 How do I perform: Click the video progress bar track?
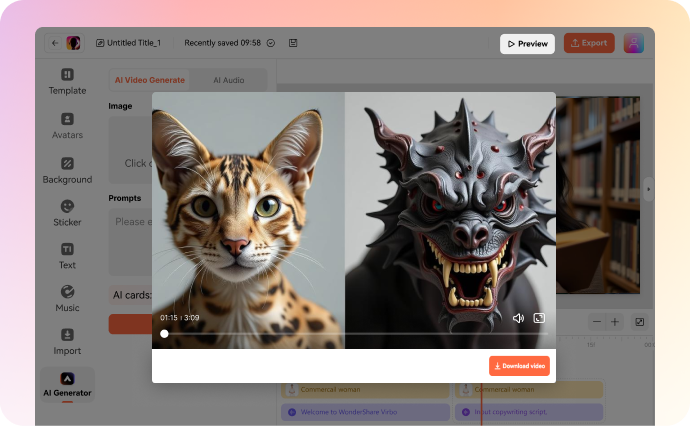pos(356,334)
